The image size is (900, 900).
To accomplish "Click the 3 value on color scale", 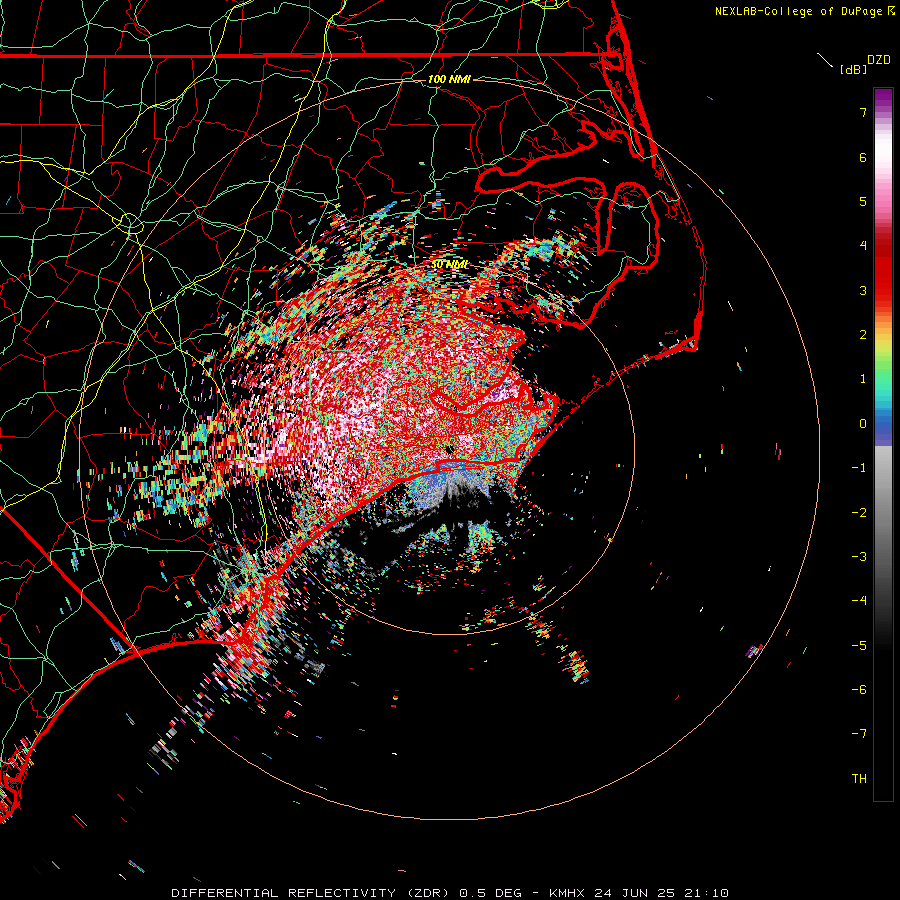I will (x=863, y=290).
